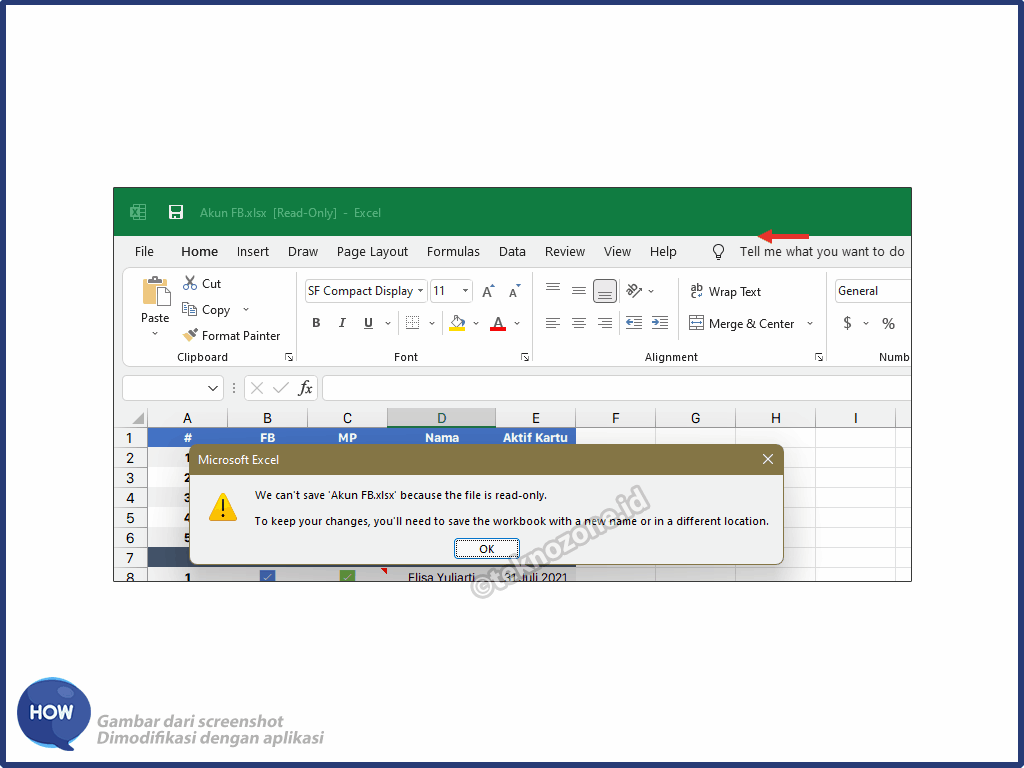Screen dimensions: 1024x768
Task: Close the Microsoft Excel read-only dialog
Action: point(768,459)
